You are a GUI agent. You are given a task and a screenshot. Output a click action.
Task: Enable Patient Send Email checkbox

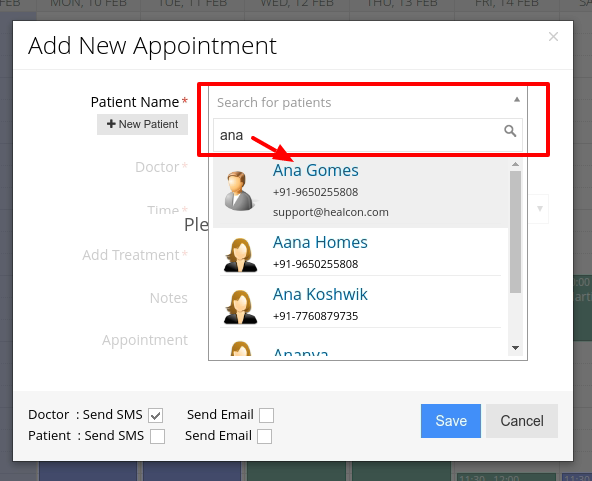coord(264,436)
